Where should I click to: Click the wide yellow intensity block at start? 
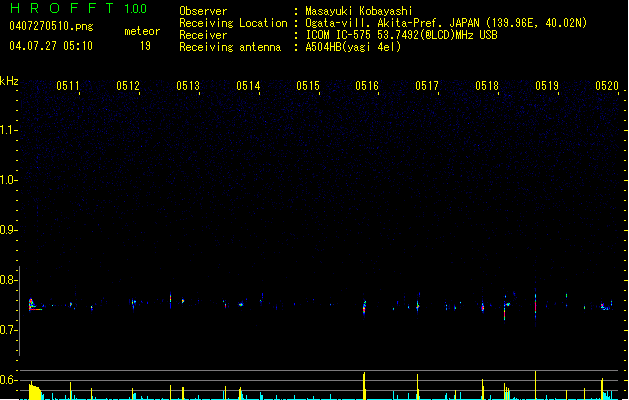[35, 391]
